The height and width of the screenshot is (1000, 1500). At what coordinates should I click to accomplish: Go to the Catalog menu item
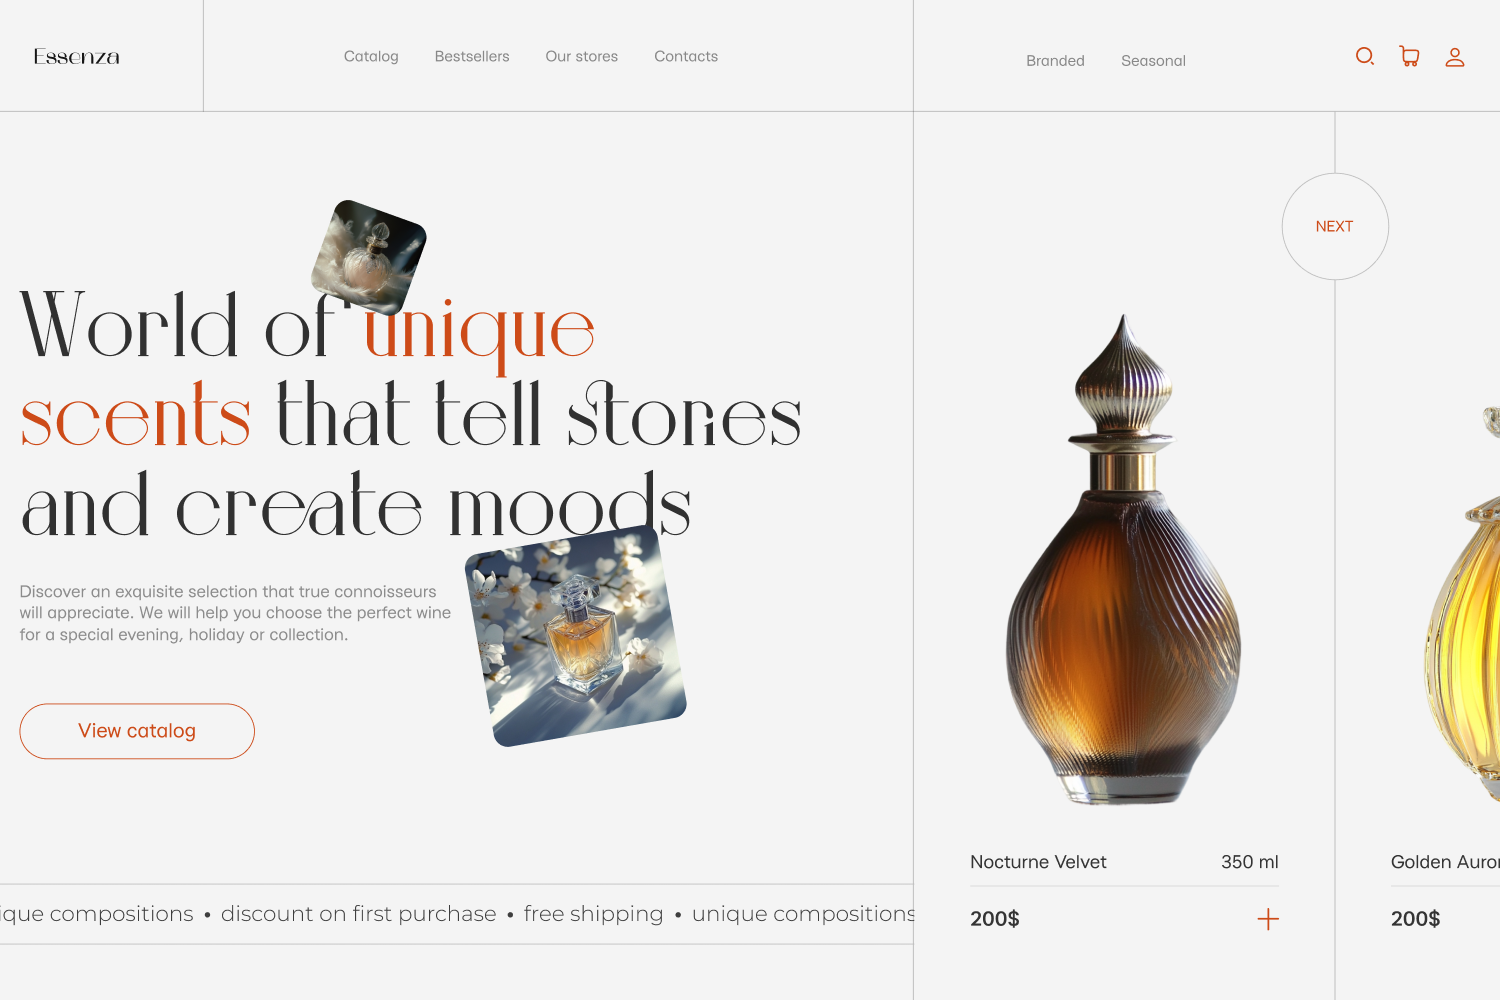click(371, 57)
